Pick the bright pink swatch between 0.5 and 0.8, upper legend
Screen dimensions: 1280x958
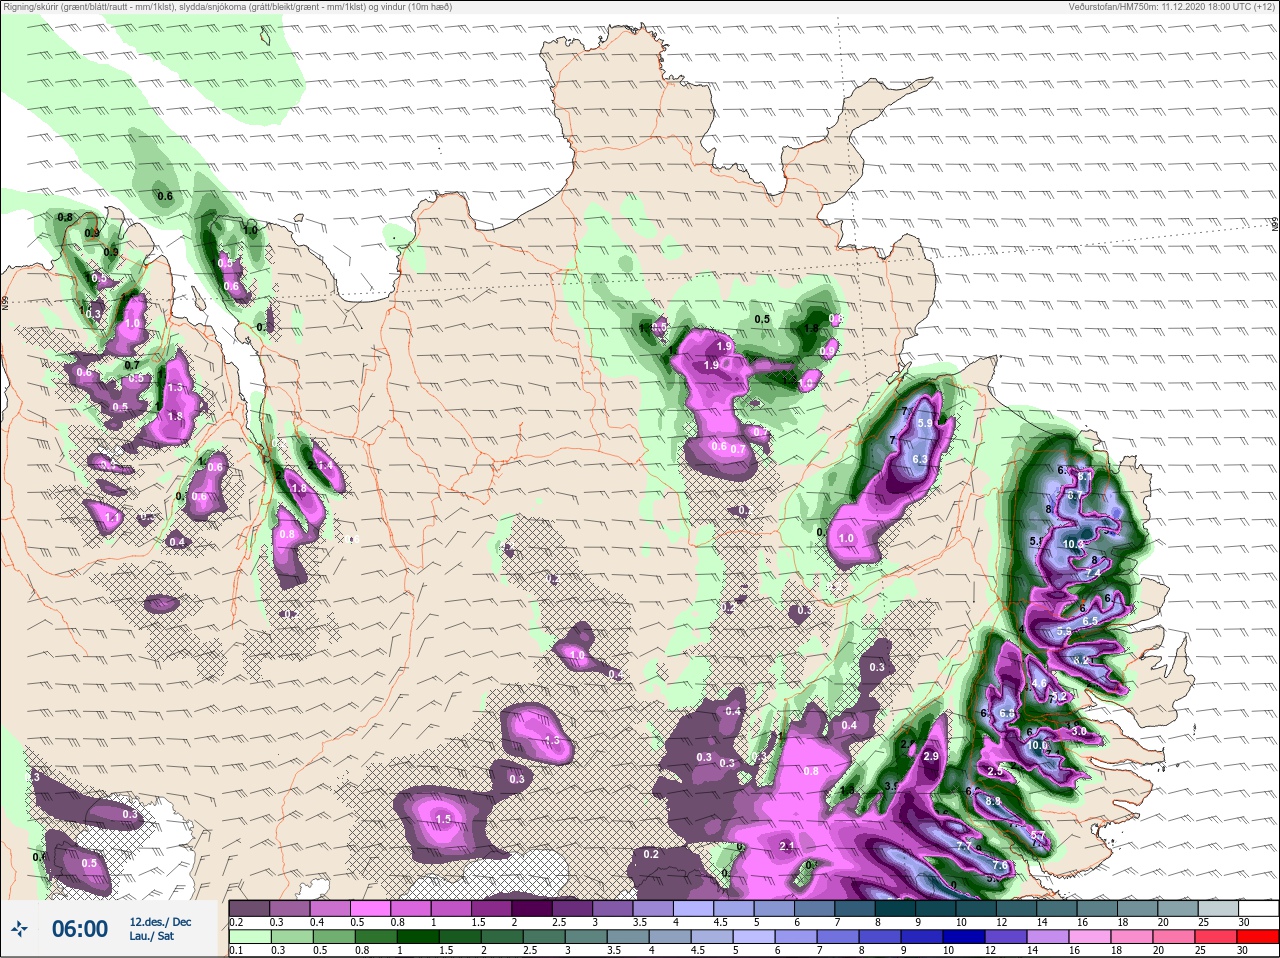(x=370, y=908)
